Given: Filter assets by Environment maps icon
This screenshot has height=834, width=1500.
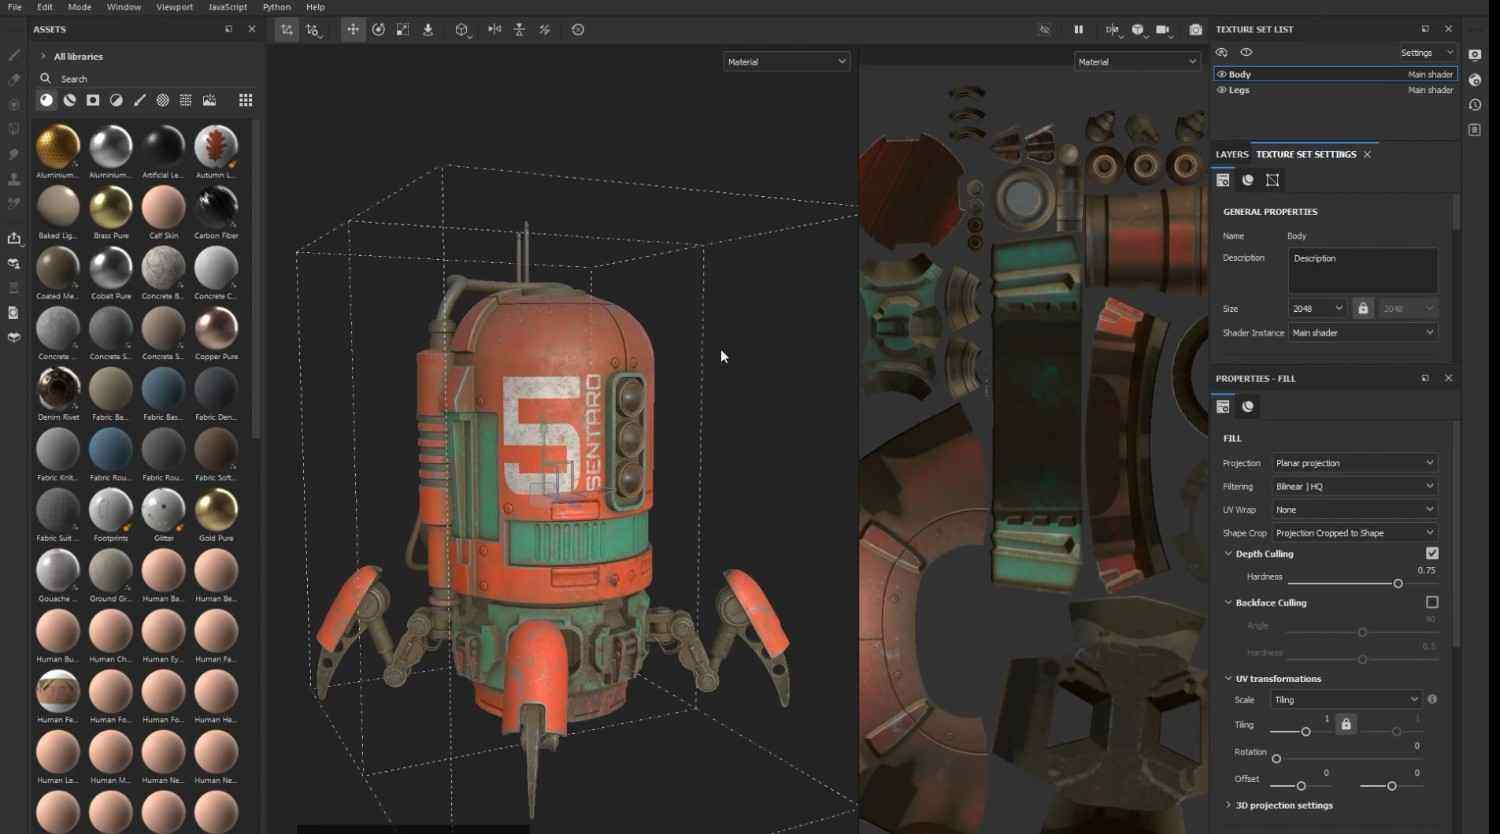Looking at the screenshot, I should (x=209, y=100).
